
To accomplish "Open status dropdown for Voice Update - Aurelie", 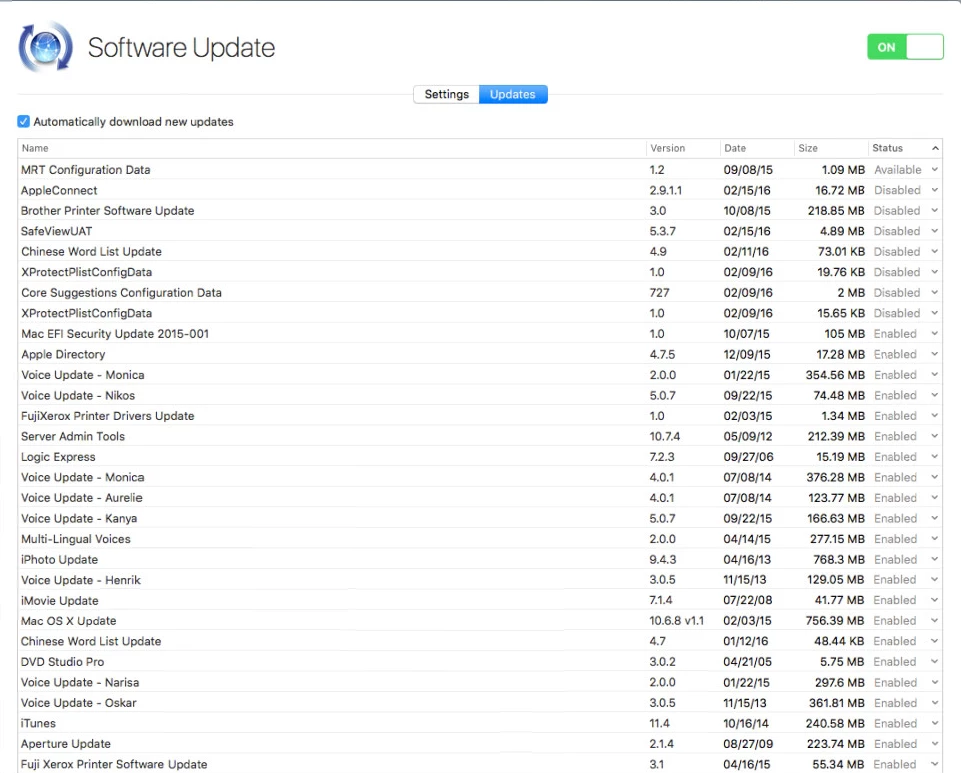I will pos(935,498).
